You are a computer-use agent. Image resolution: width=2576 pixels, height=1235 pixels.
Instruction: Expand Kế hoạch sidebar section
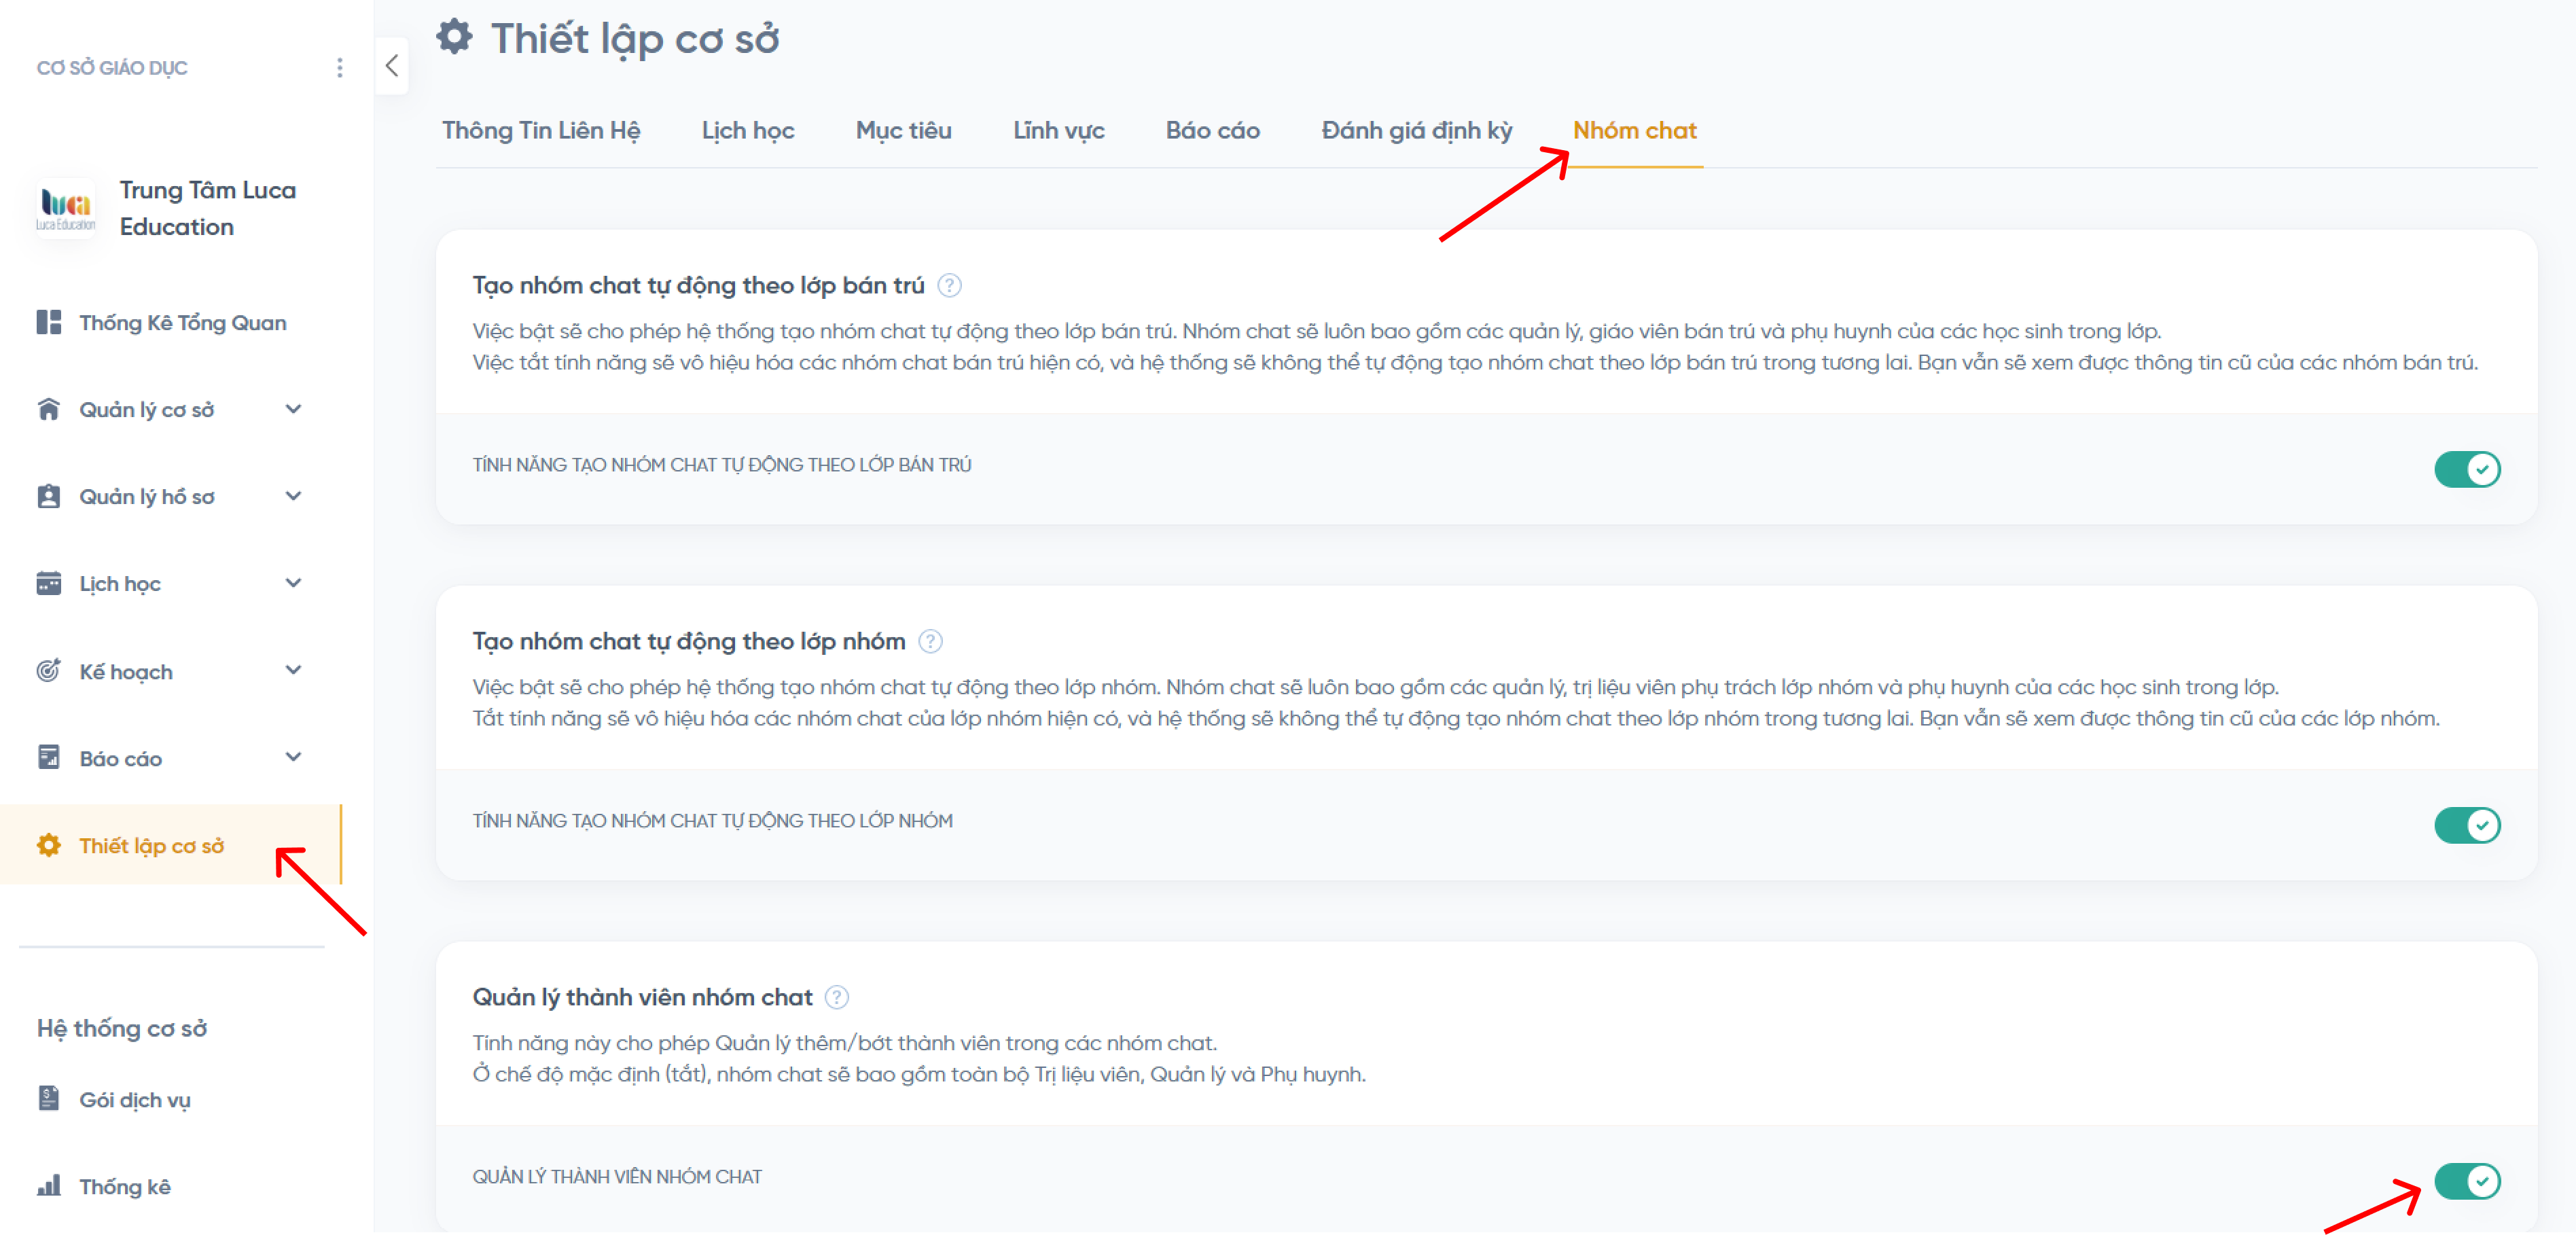click(x=293, y=670)
